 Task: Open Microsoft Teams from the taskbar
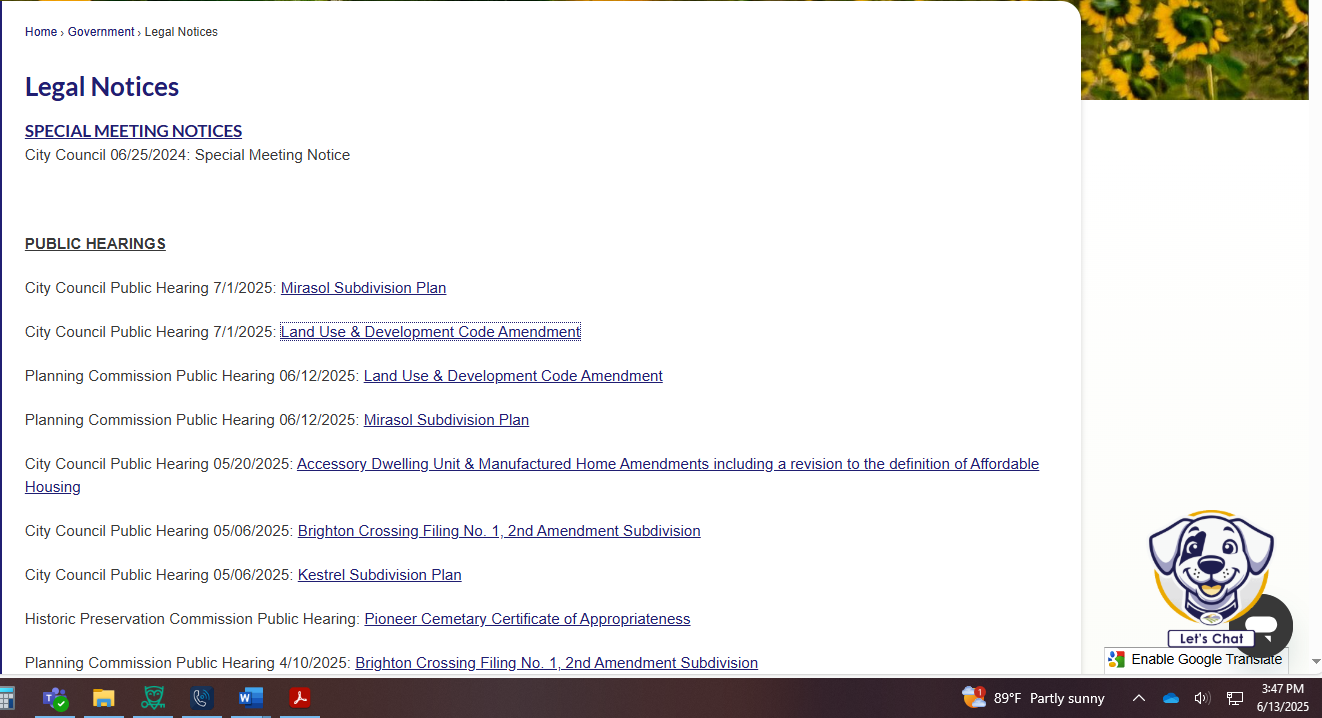(55, 698)
